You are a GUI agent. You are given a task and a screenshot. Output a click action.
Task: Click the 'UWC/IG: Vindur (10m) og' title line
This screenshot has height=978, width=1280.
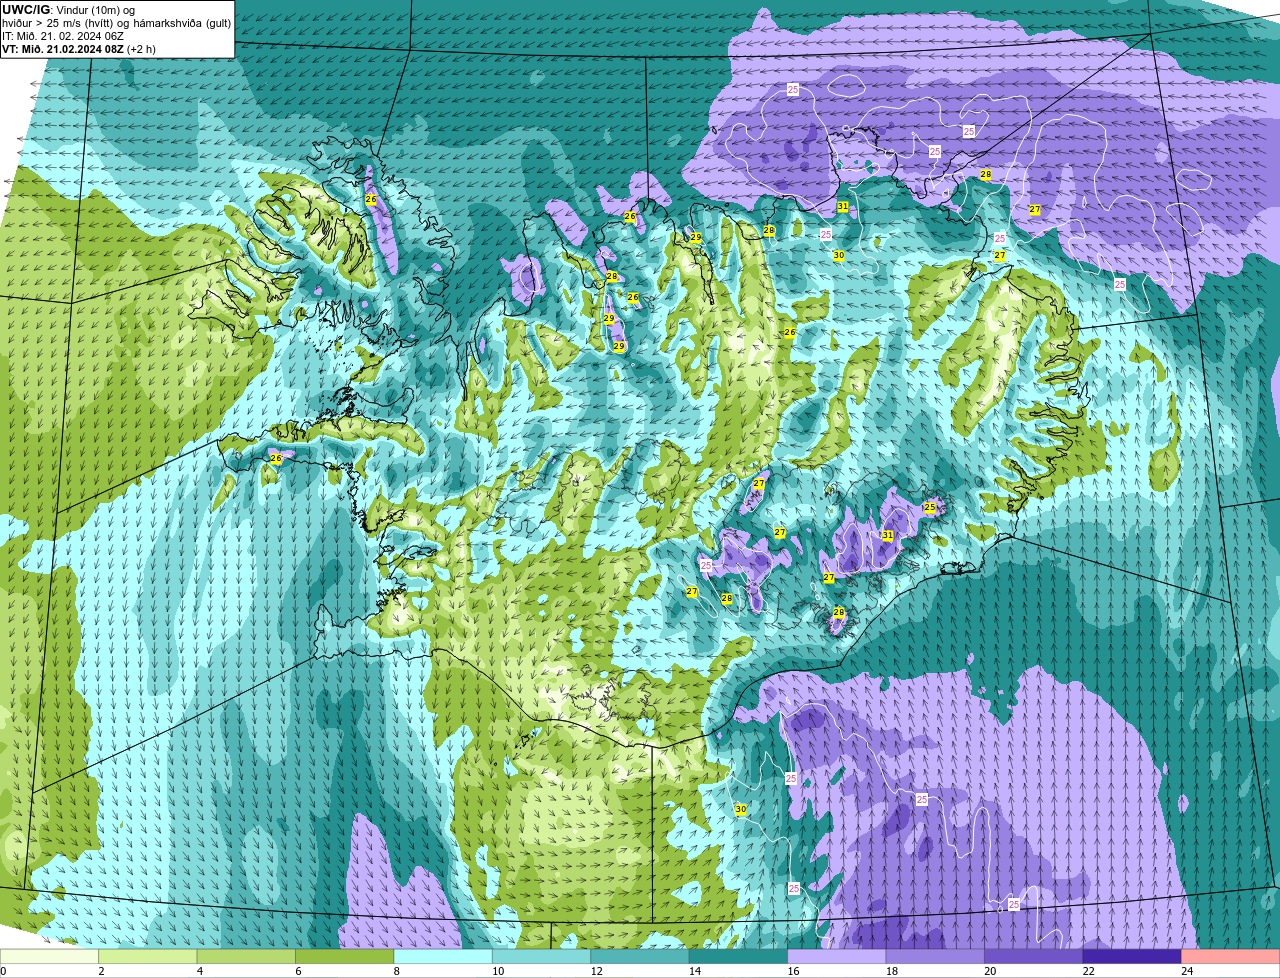point(69,10)
